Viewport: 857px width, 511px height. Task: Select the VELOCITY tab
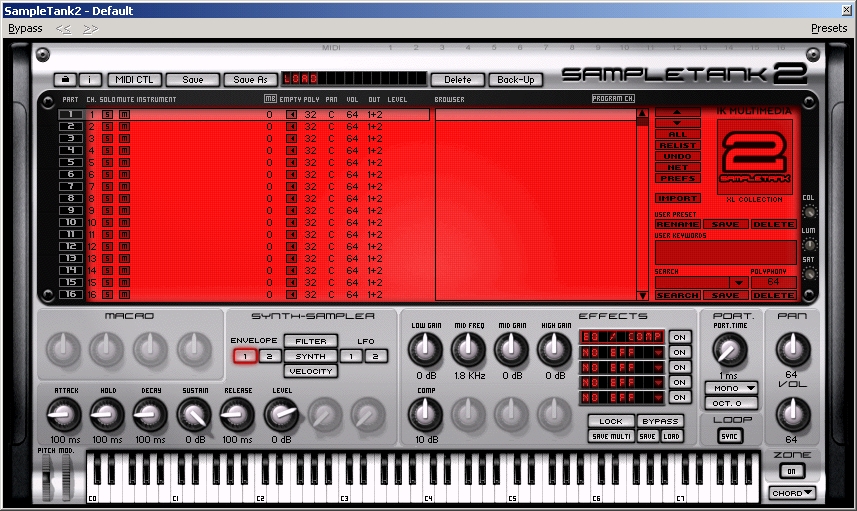click(x=310, y=371)
